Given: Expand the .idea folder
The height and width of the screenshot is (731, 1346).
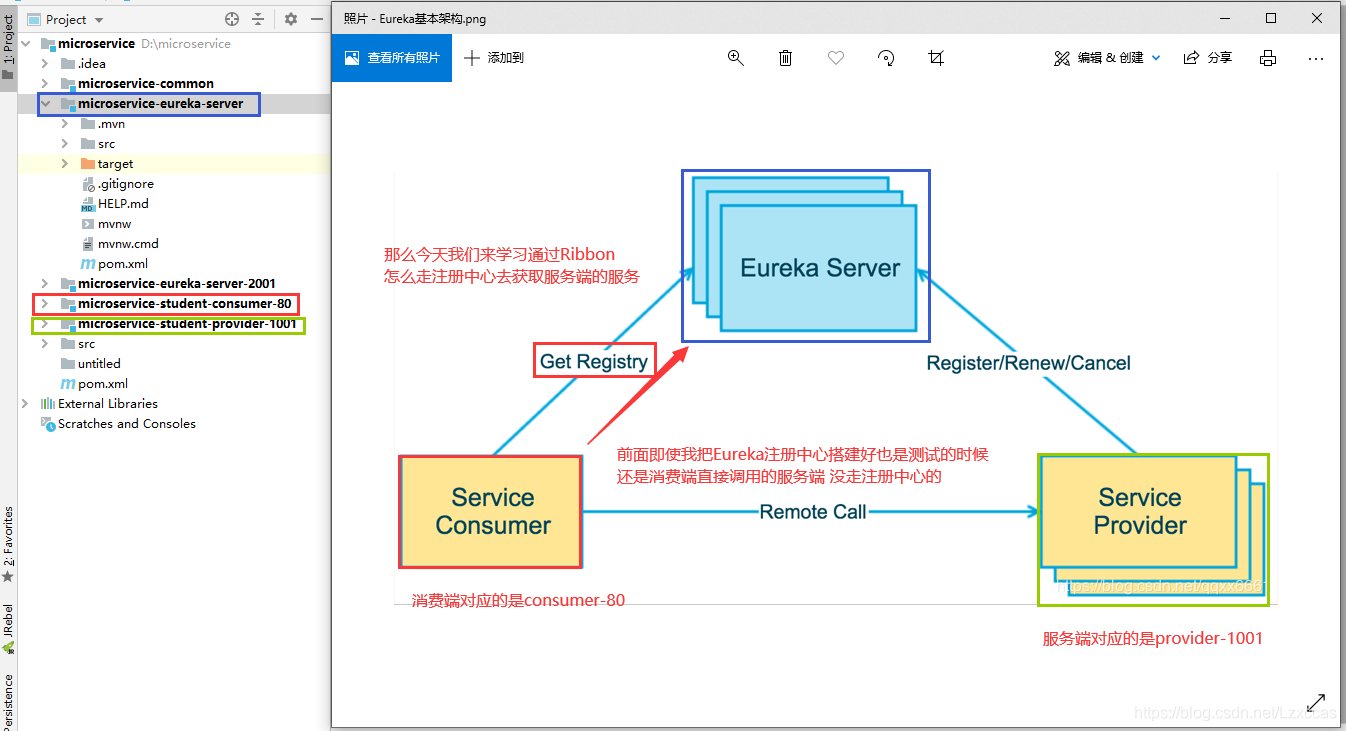Looking at the screenshot, I should click(45, 64).
